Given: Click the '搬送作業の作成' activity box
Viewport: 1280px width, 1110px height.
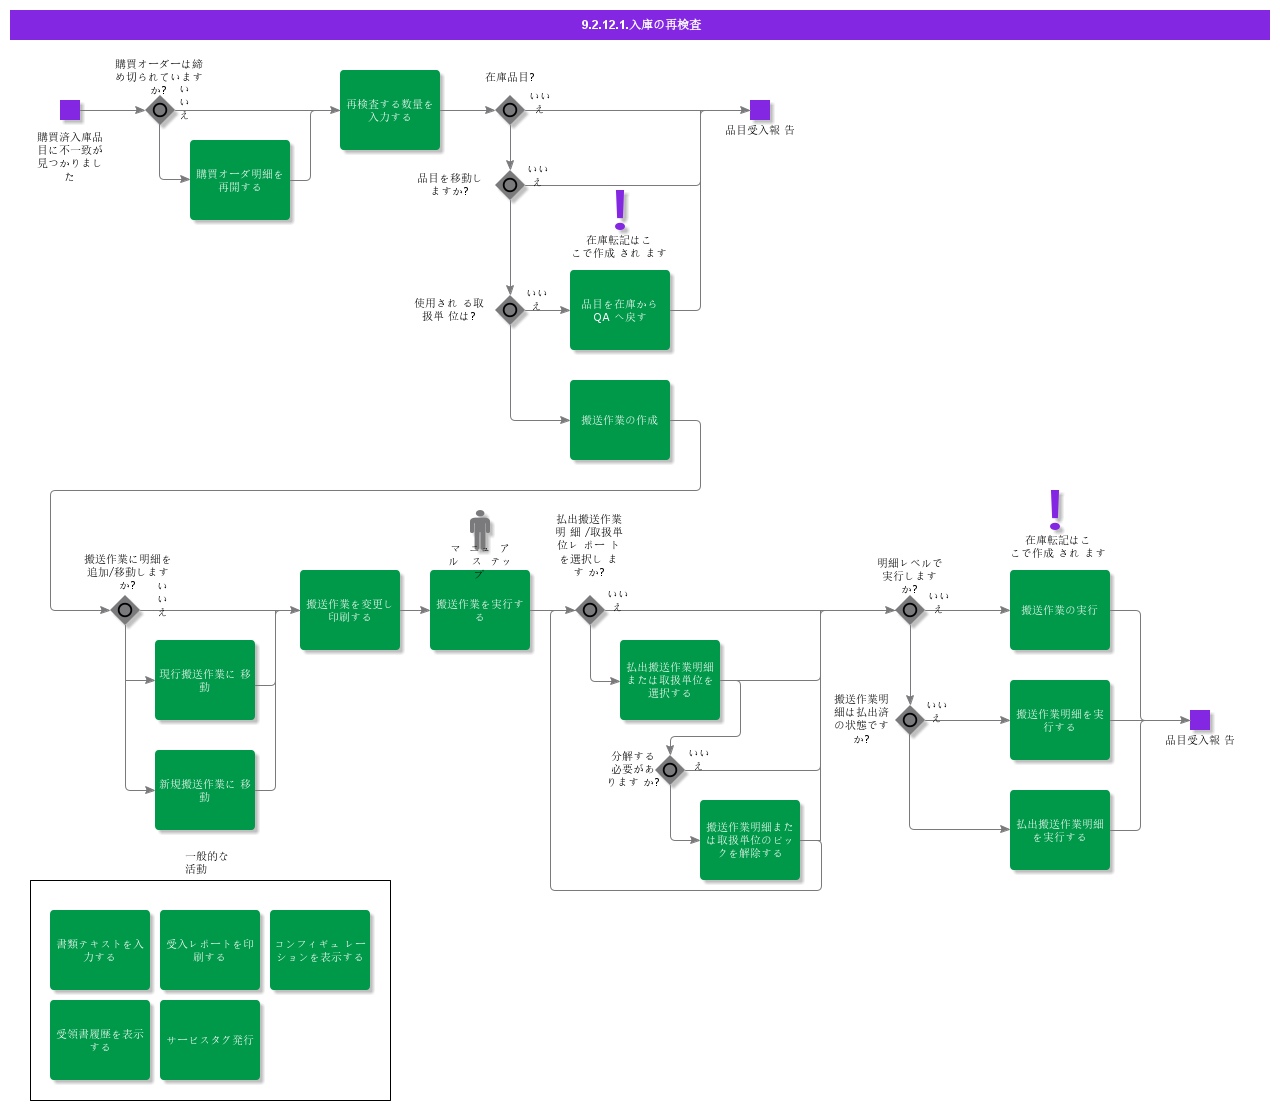Looking at the screenshot, I should coord(620,420).
